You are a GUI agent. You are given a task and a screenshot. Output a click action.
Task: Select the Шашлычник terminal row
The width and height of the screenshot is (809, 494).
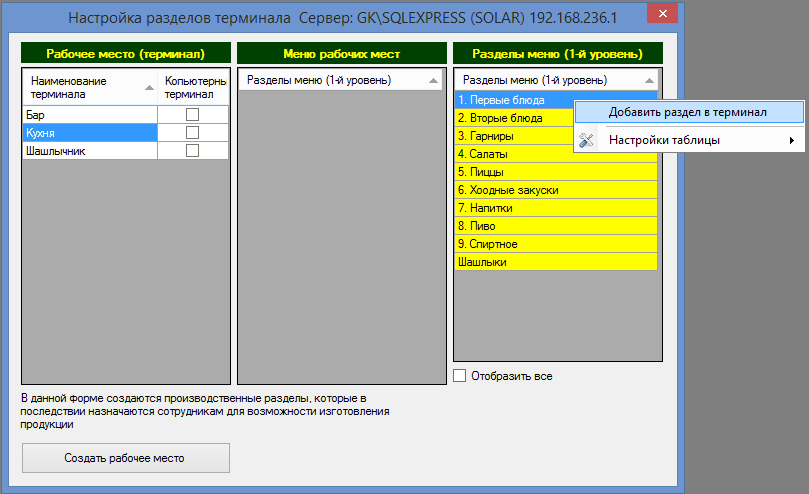coord(90,151)
